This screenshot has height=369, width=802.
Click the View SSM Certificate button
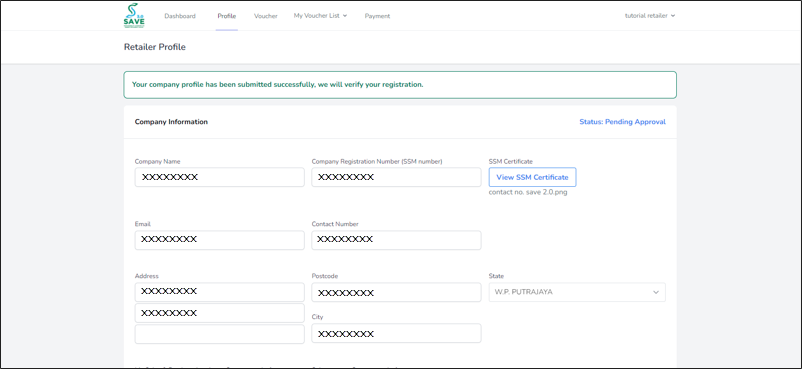(x=532, y=177)
